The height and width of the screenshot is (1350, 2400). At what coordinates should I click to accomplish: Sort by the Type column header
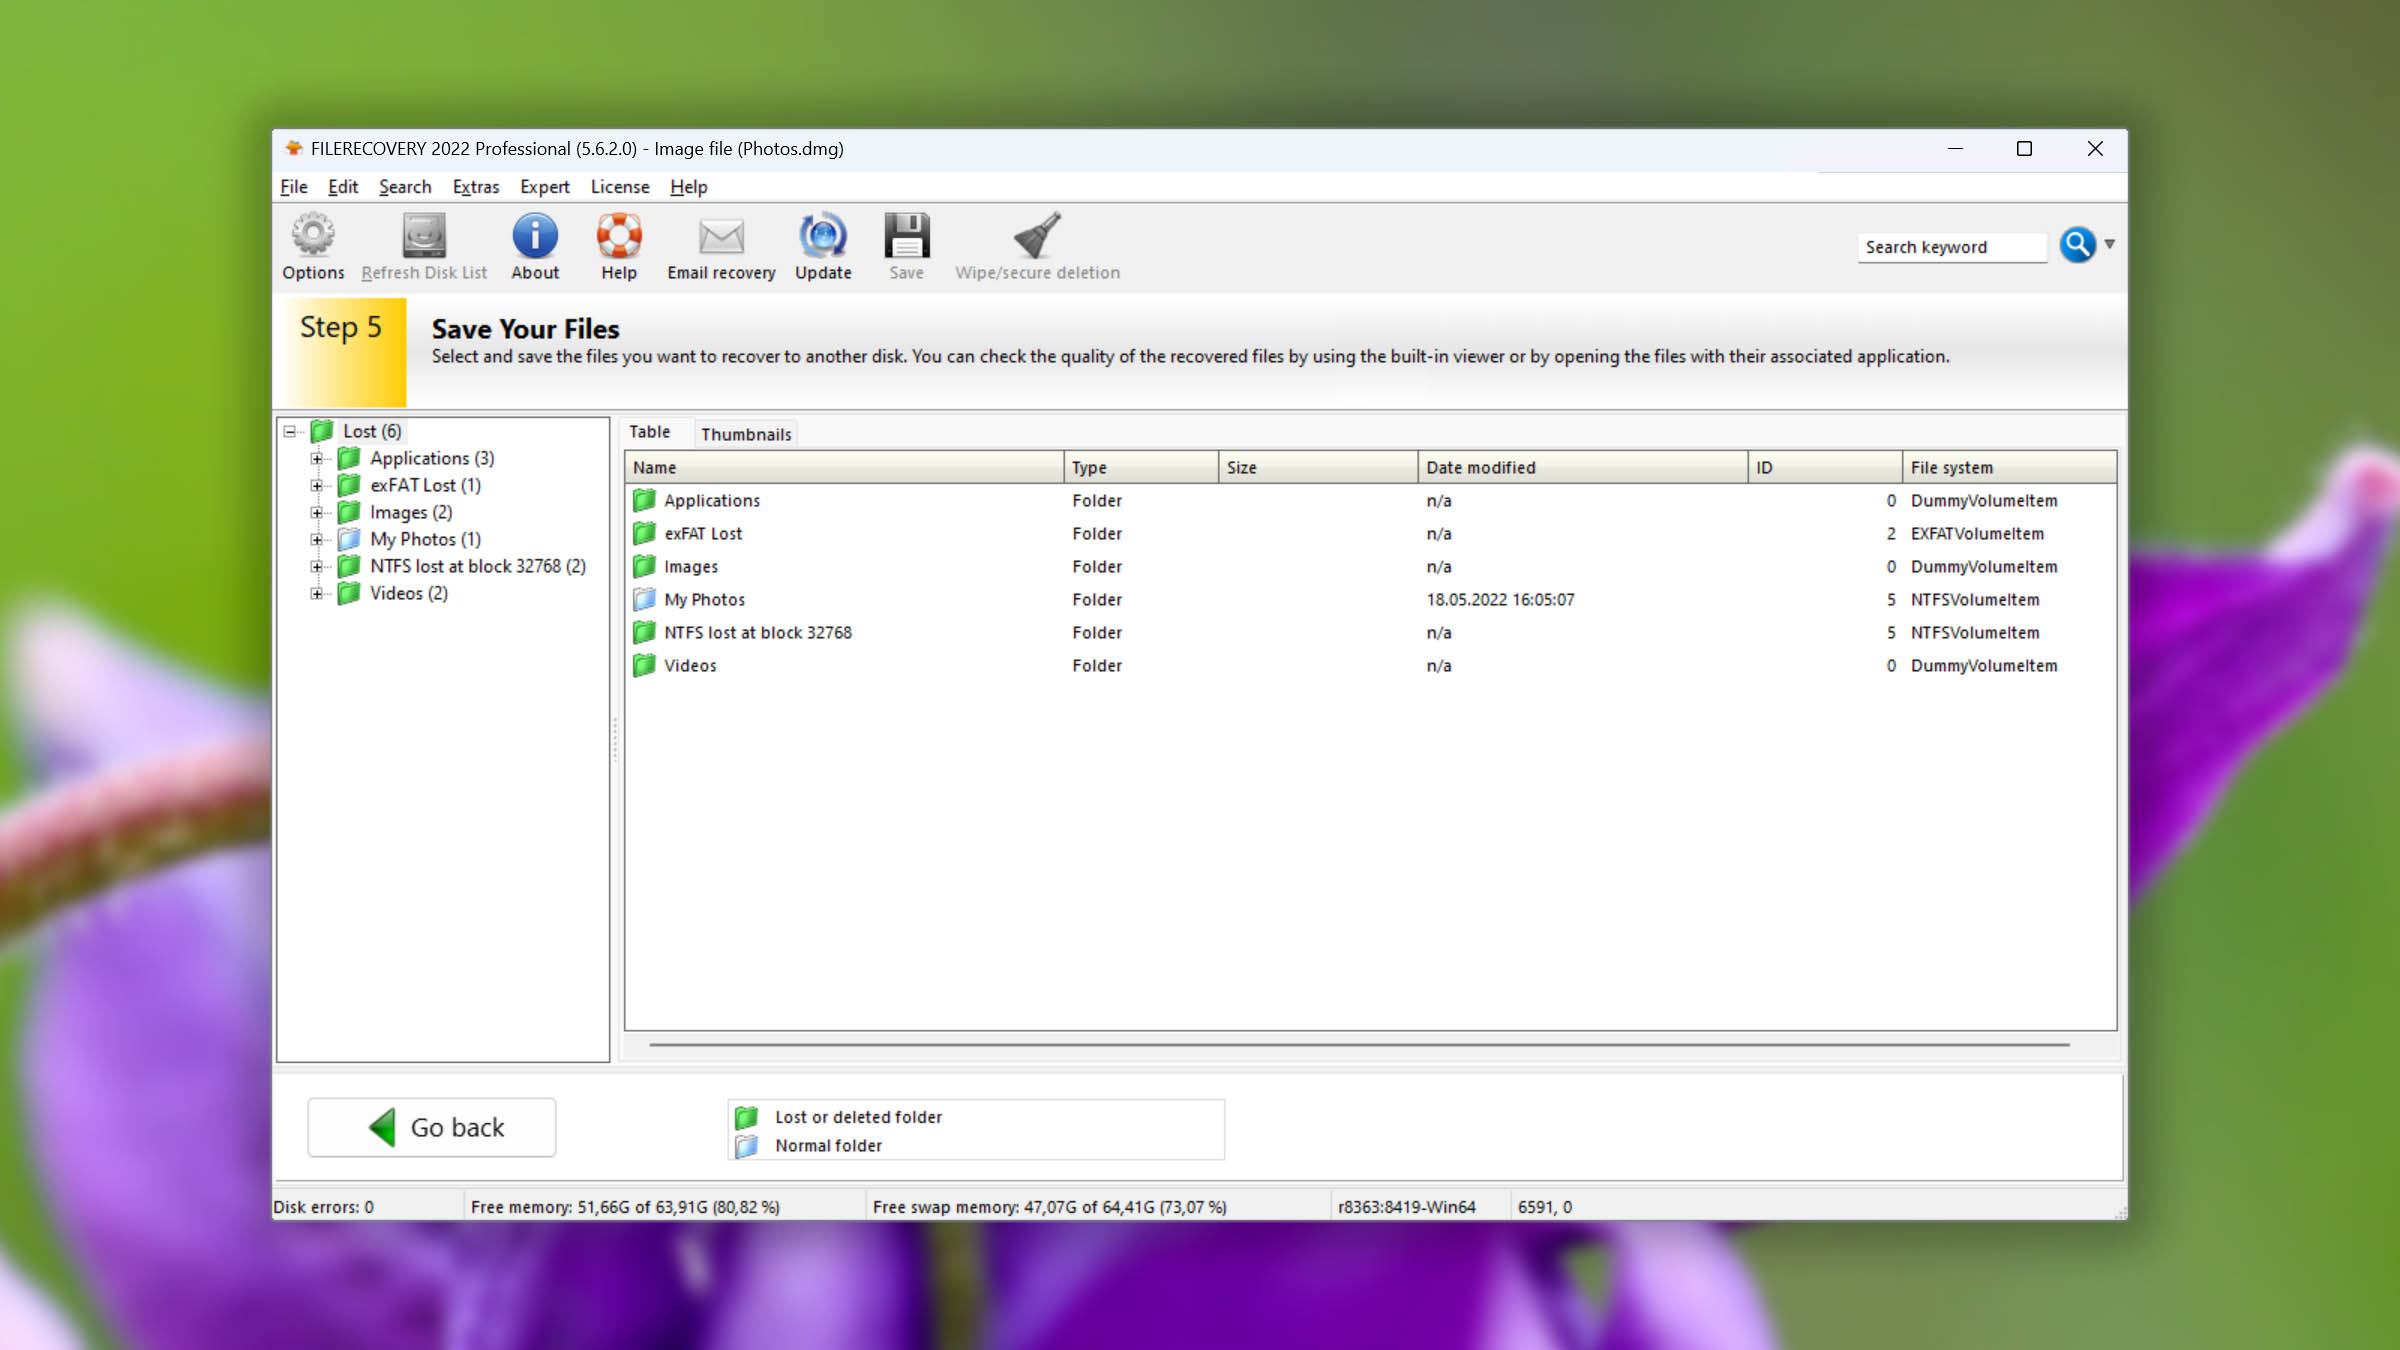coord(1141,467)
